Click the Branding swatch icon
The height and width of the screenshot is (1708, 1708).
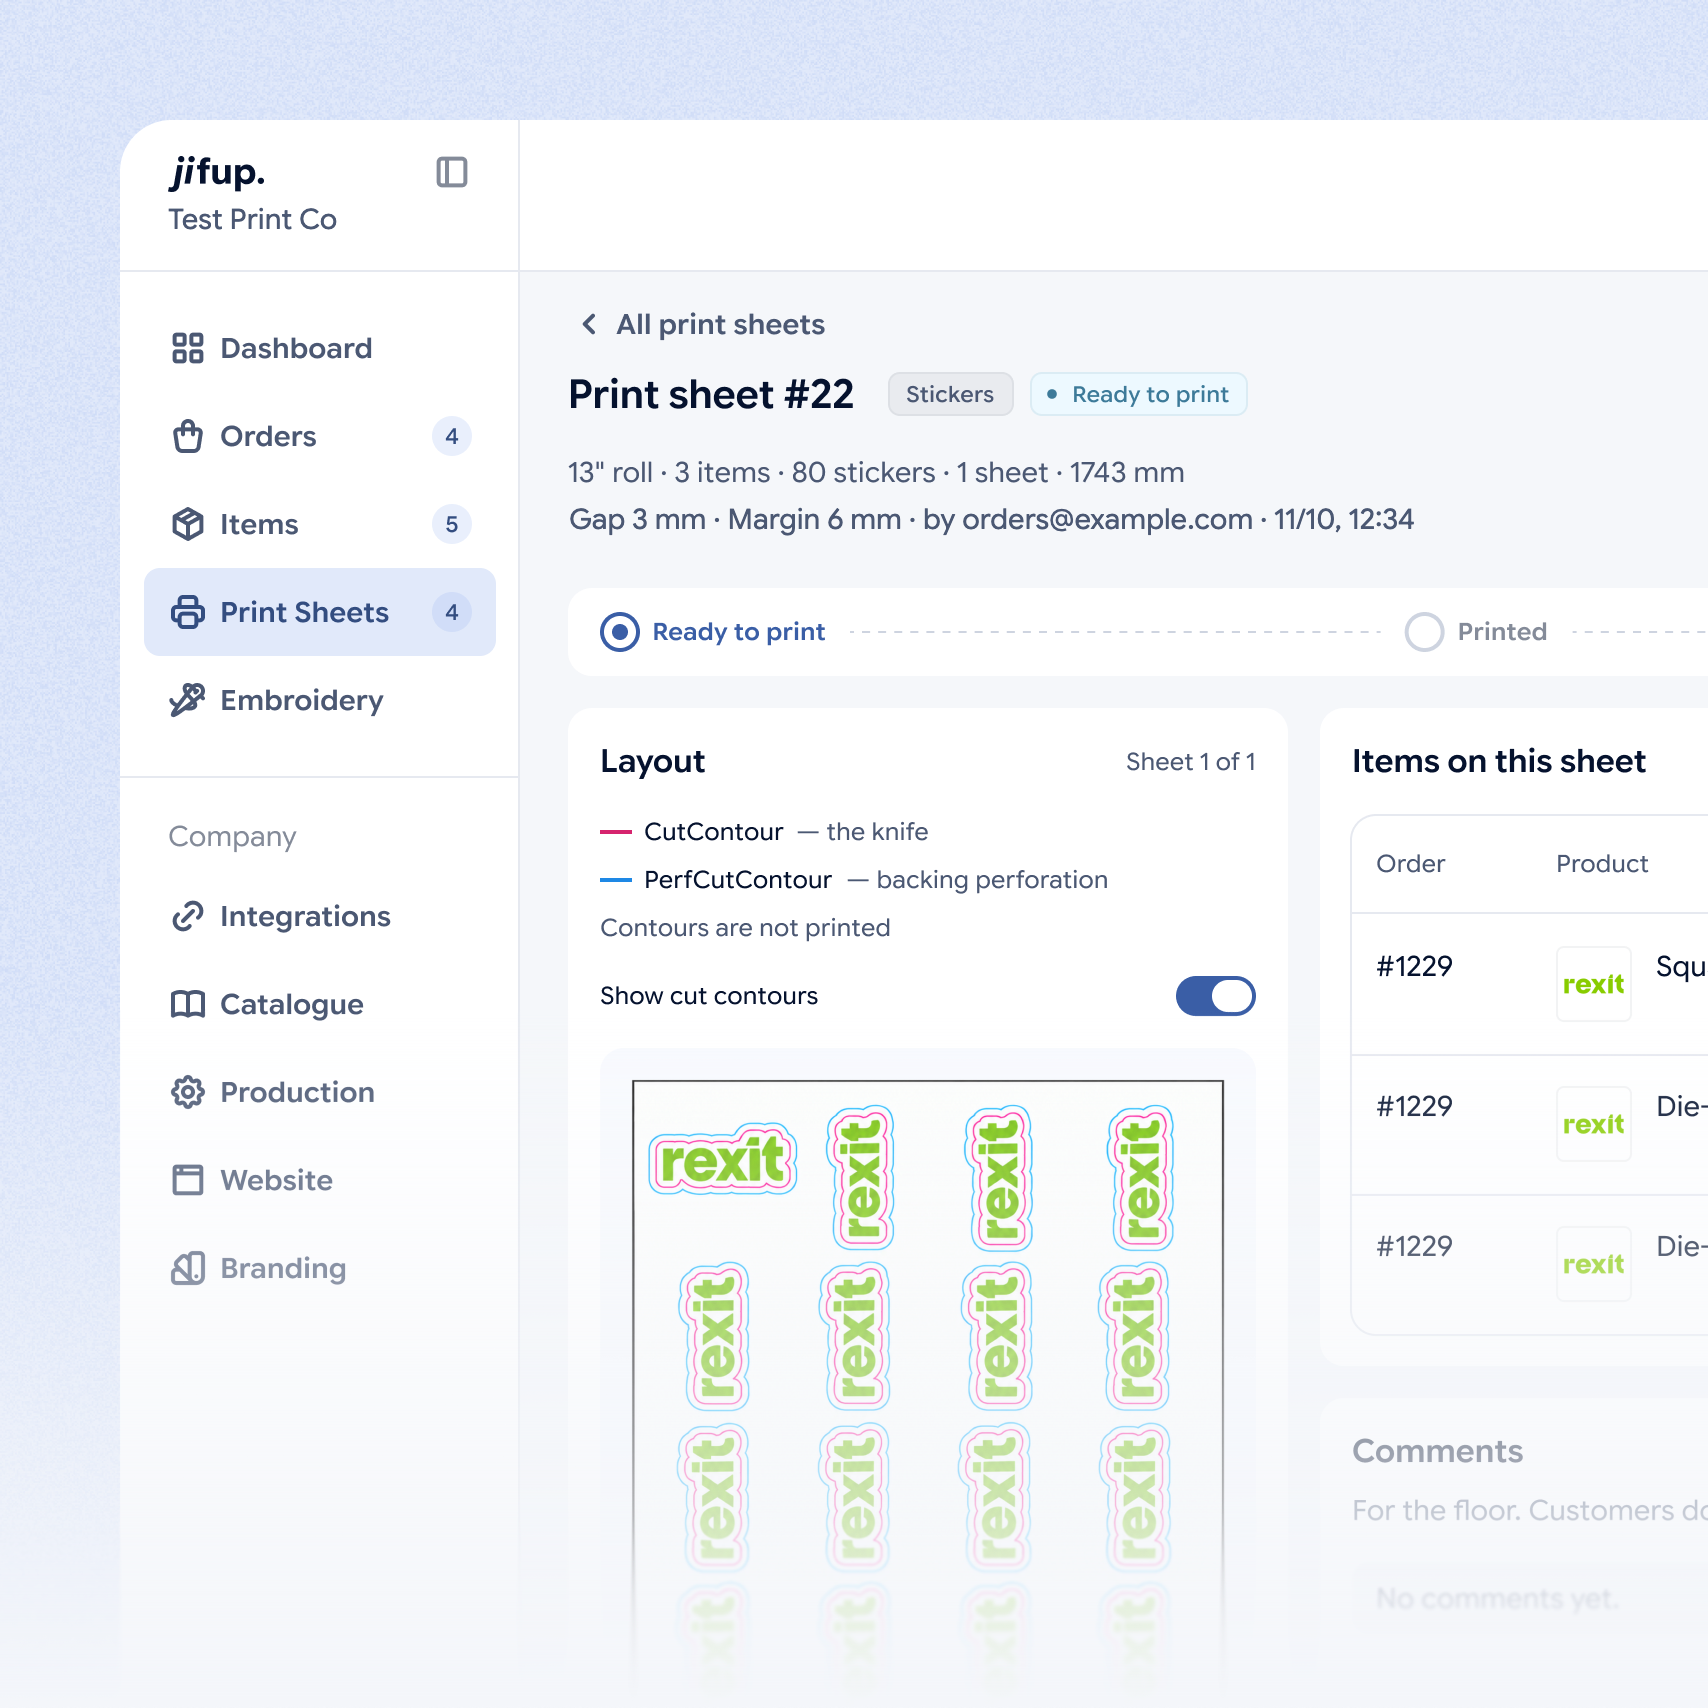point(188,1268)
